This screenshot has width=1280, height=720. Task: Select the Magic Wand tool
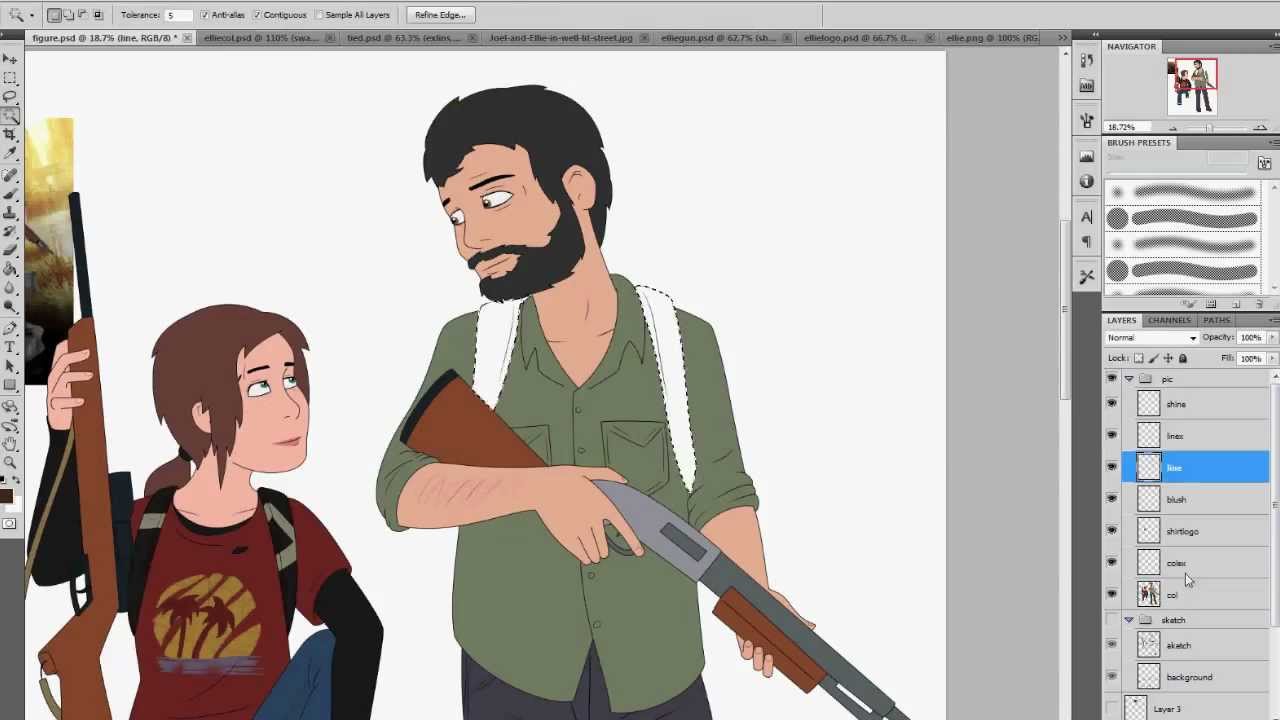(10, 116)
